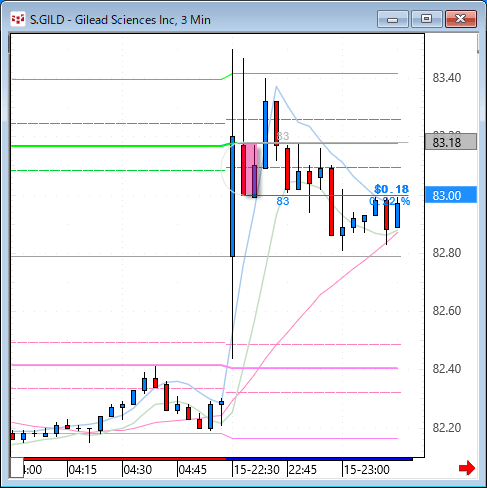Click the $0.18 profit label
This screenshot has height=488, width=487.
click(x=391, y=189)
